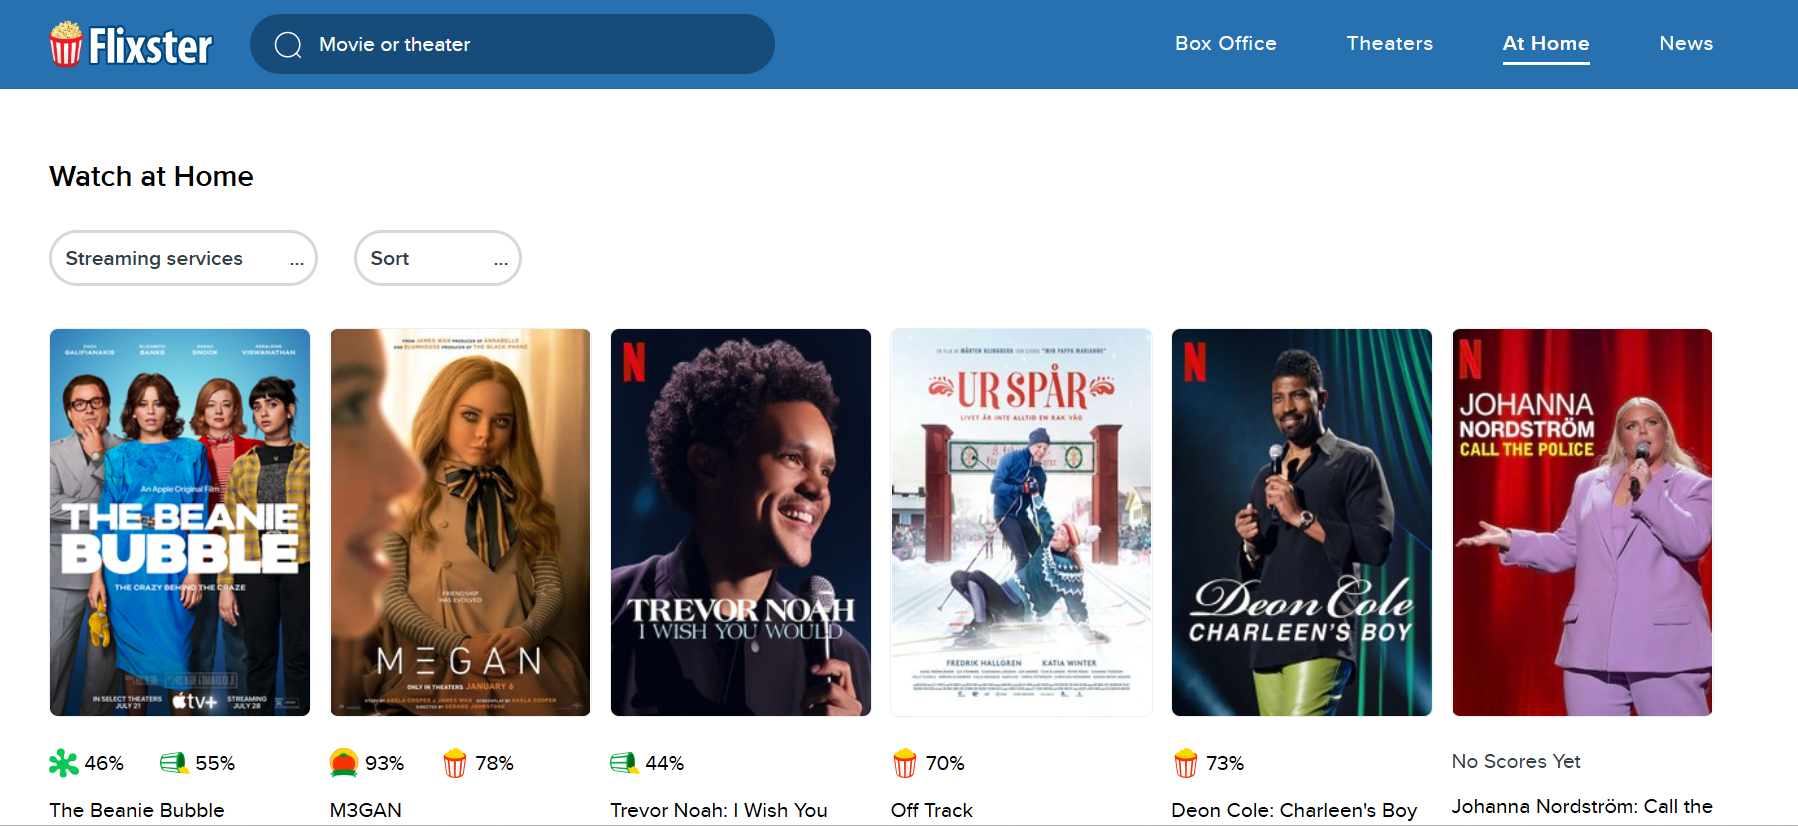Click The Beanie Bubble title link

click(137, 810)
